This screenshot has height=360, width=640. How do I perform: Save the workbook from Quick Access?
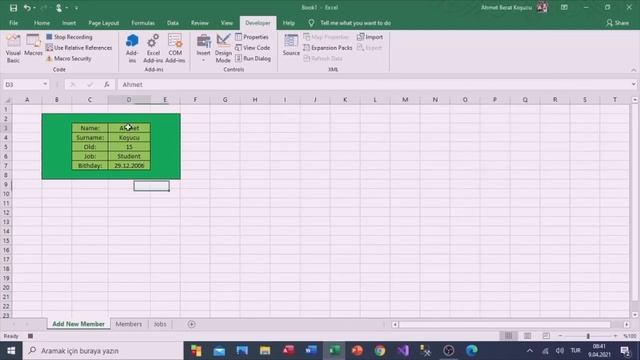pyautogui.click(x=13, y=7)
